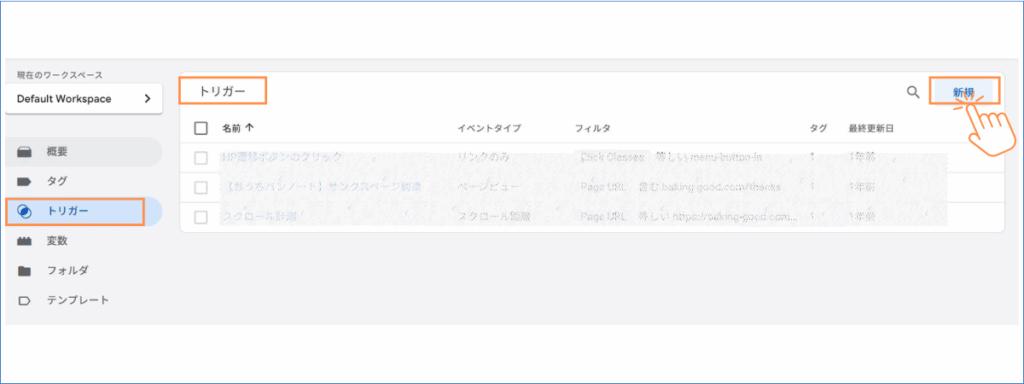Click the 概要 overview icon in sidebar
This screenshot has height=384, width=1024.
tap(24, 152)
